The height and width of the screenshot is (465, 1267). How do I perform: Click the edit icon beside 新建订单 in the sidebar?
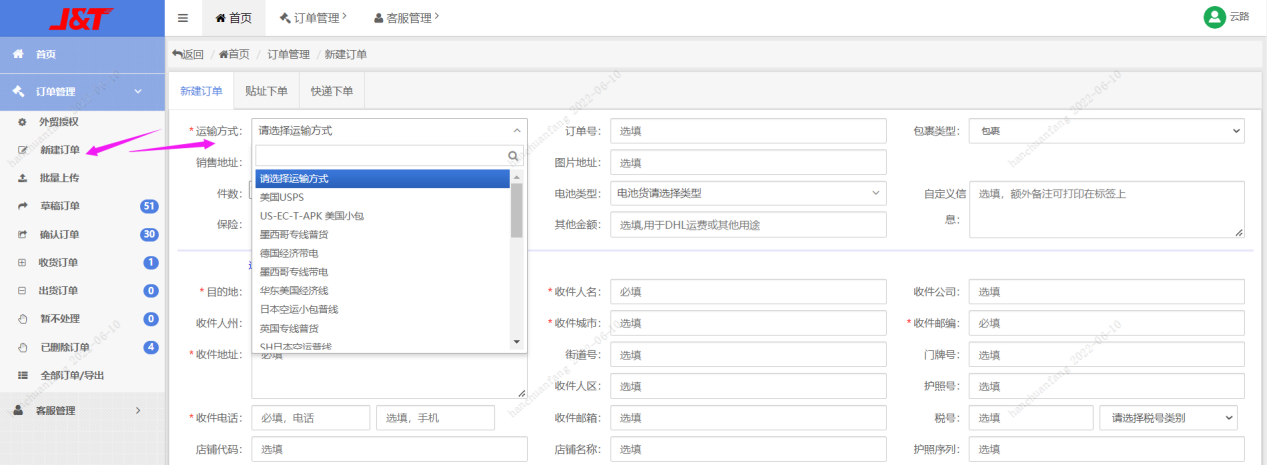pos(22,150)
